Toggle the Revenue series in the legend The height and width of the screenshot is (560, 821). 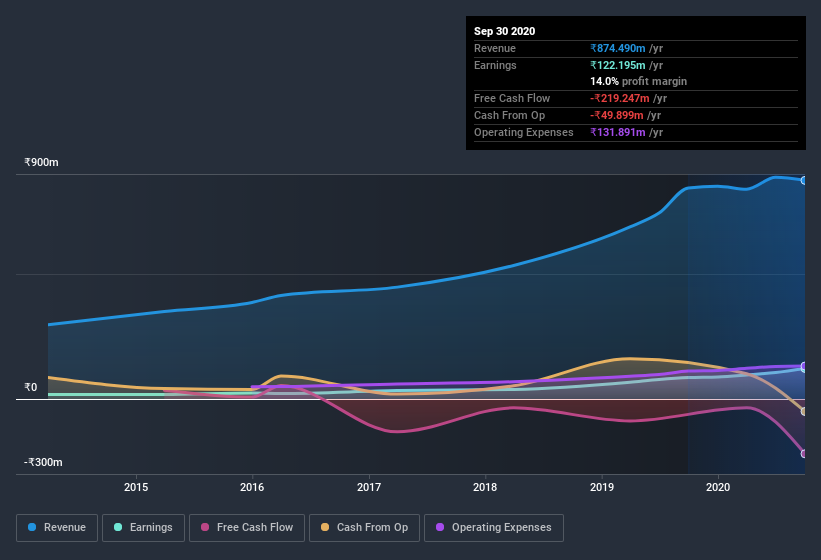57,527
